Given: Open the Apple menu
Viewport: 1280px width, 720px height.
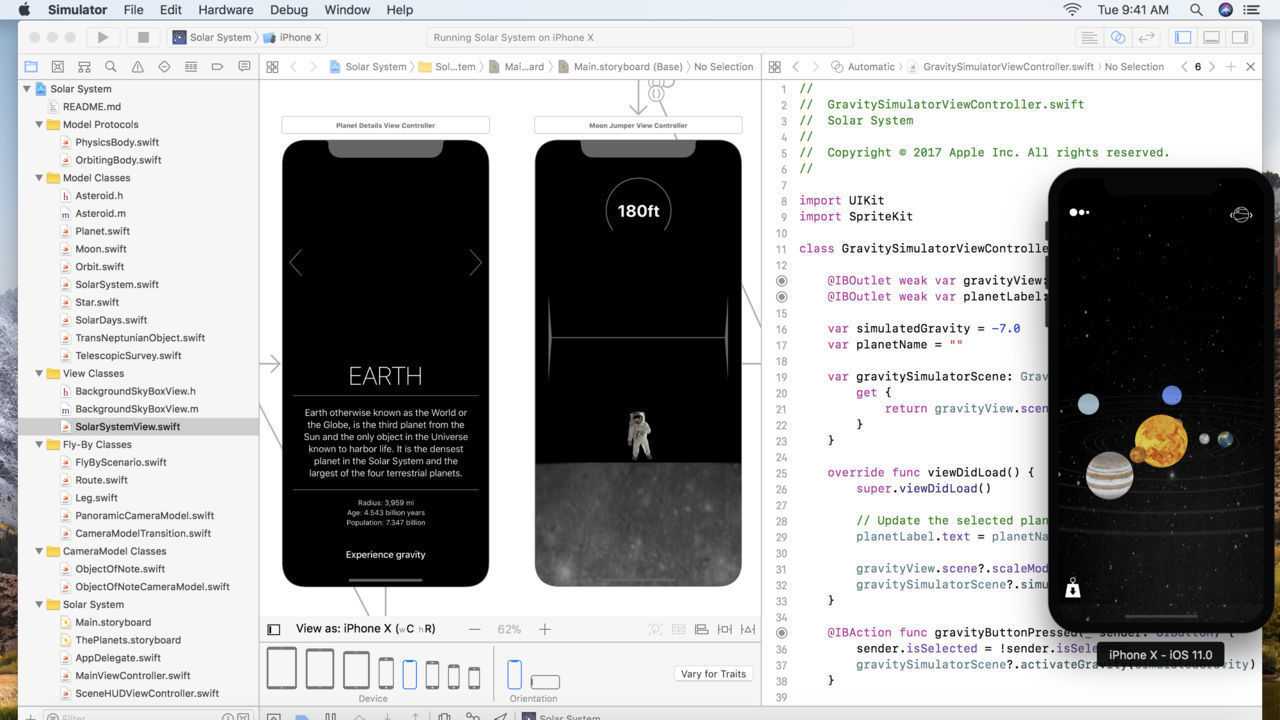Looking at the screenshot, I should click(24, 10).
